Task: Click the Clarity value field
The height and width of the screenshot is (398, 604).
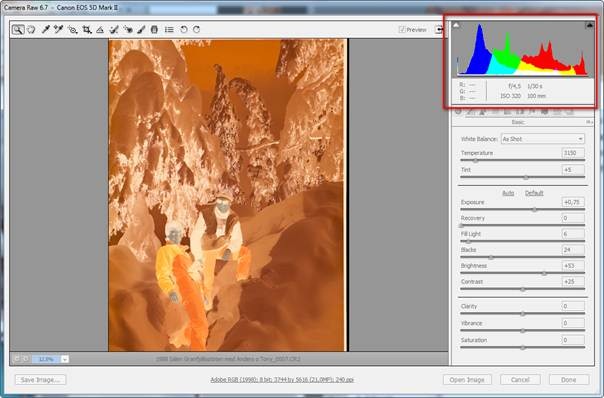Action: [573, 306]
